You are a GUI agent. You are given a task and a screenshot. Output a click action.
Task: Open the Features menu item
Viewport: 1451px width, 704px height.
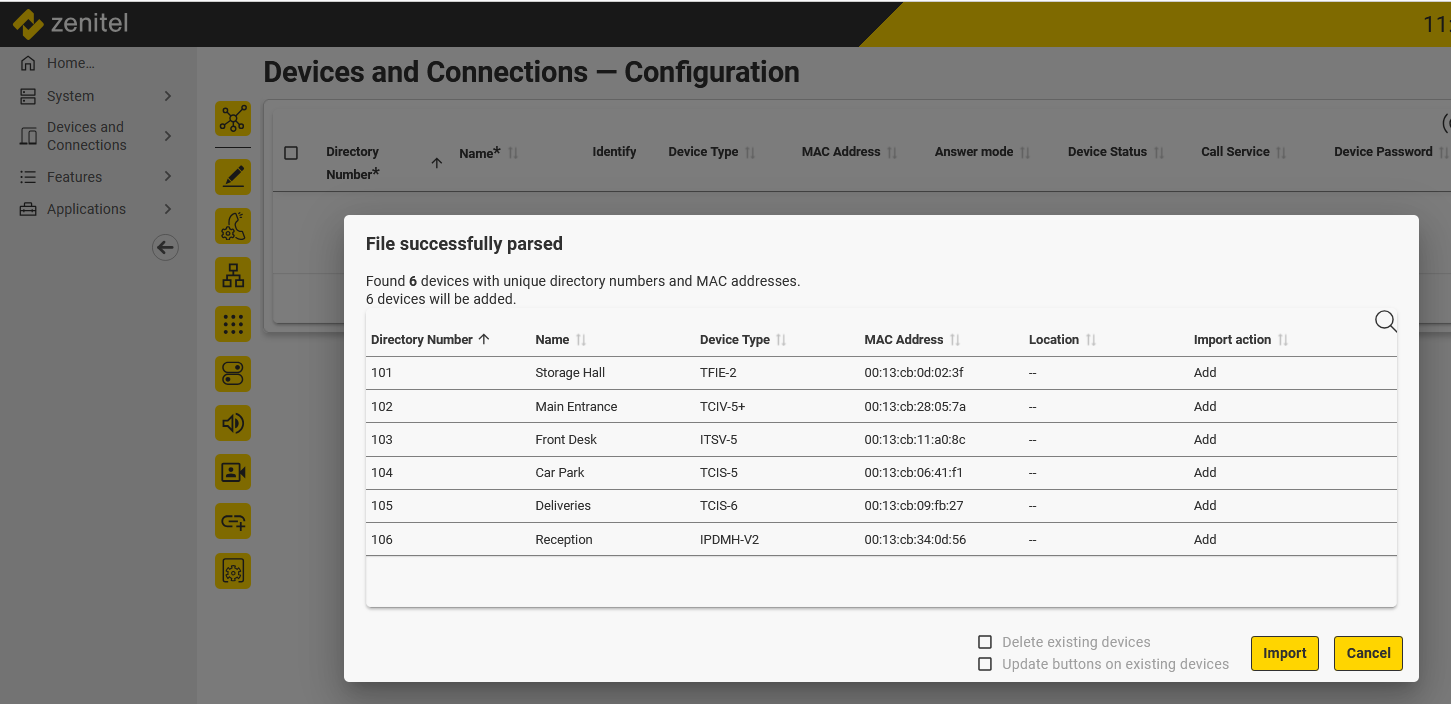tap(74, 177)
